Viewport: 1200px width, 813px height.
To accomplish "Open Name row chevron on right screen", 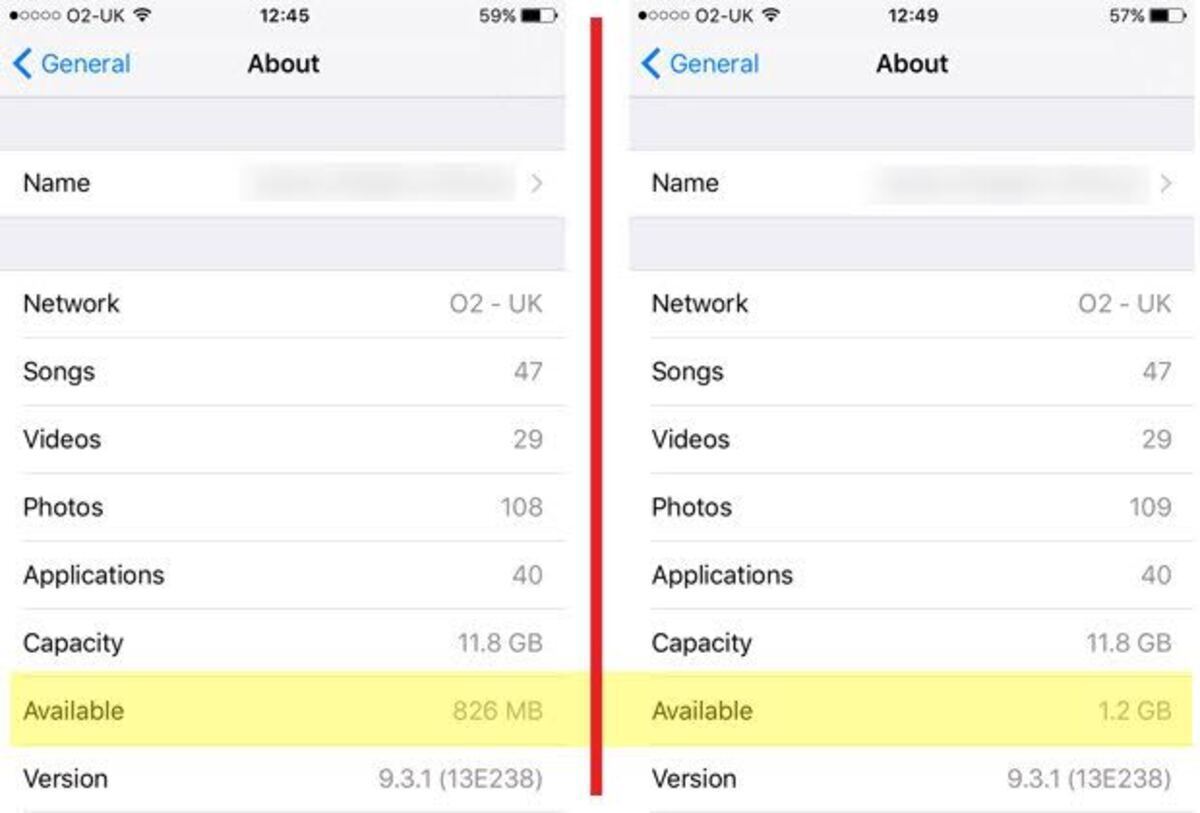I will point(1165,183).
